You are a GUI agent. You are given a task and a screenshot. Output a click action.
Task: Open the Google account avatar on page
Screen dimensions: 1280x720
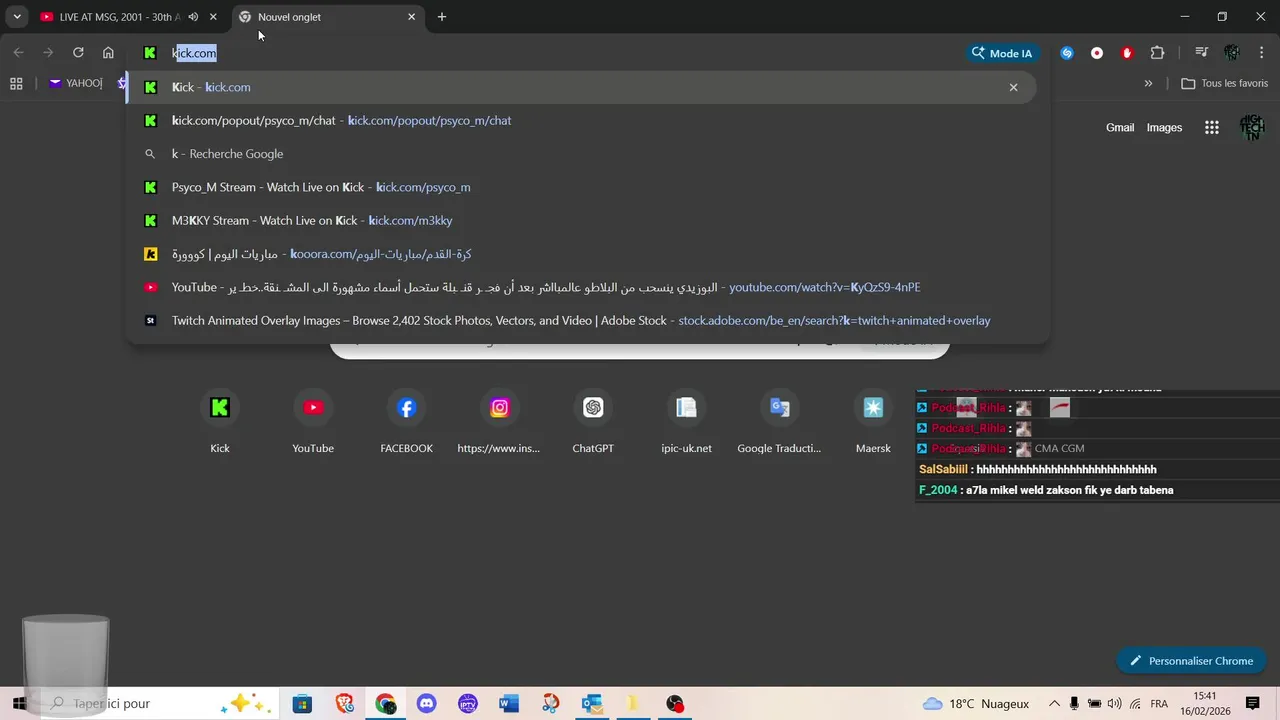click(x=1252, y=128)
